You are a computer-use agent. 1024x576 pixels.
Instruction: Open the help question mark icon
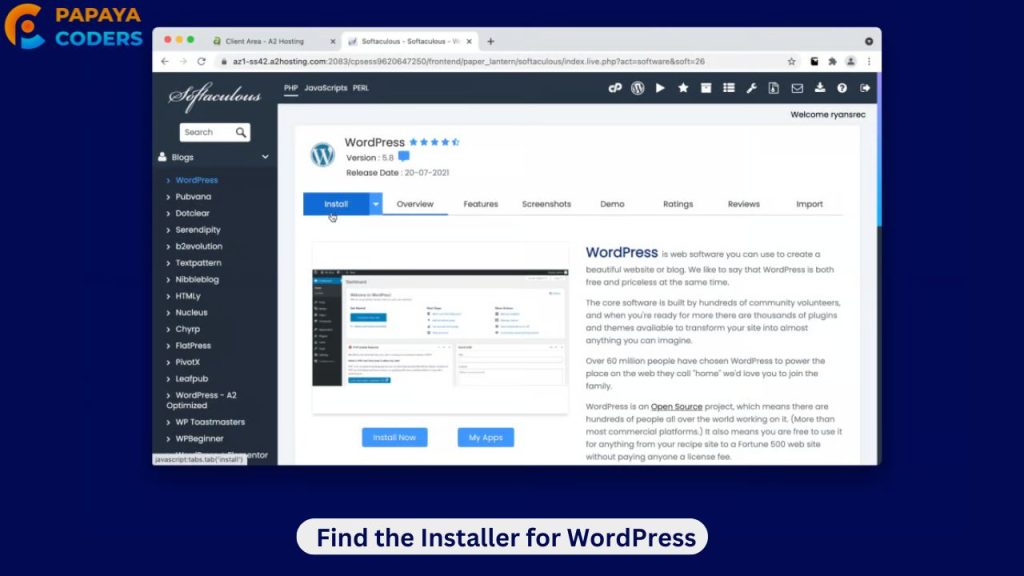tap(842, 88)
